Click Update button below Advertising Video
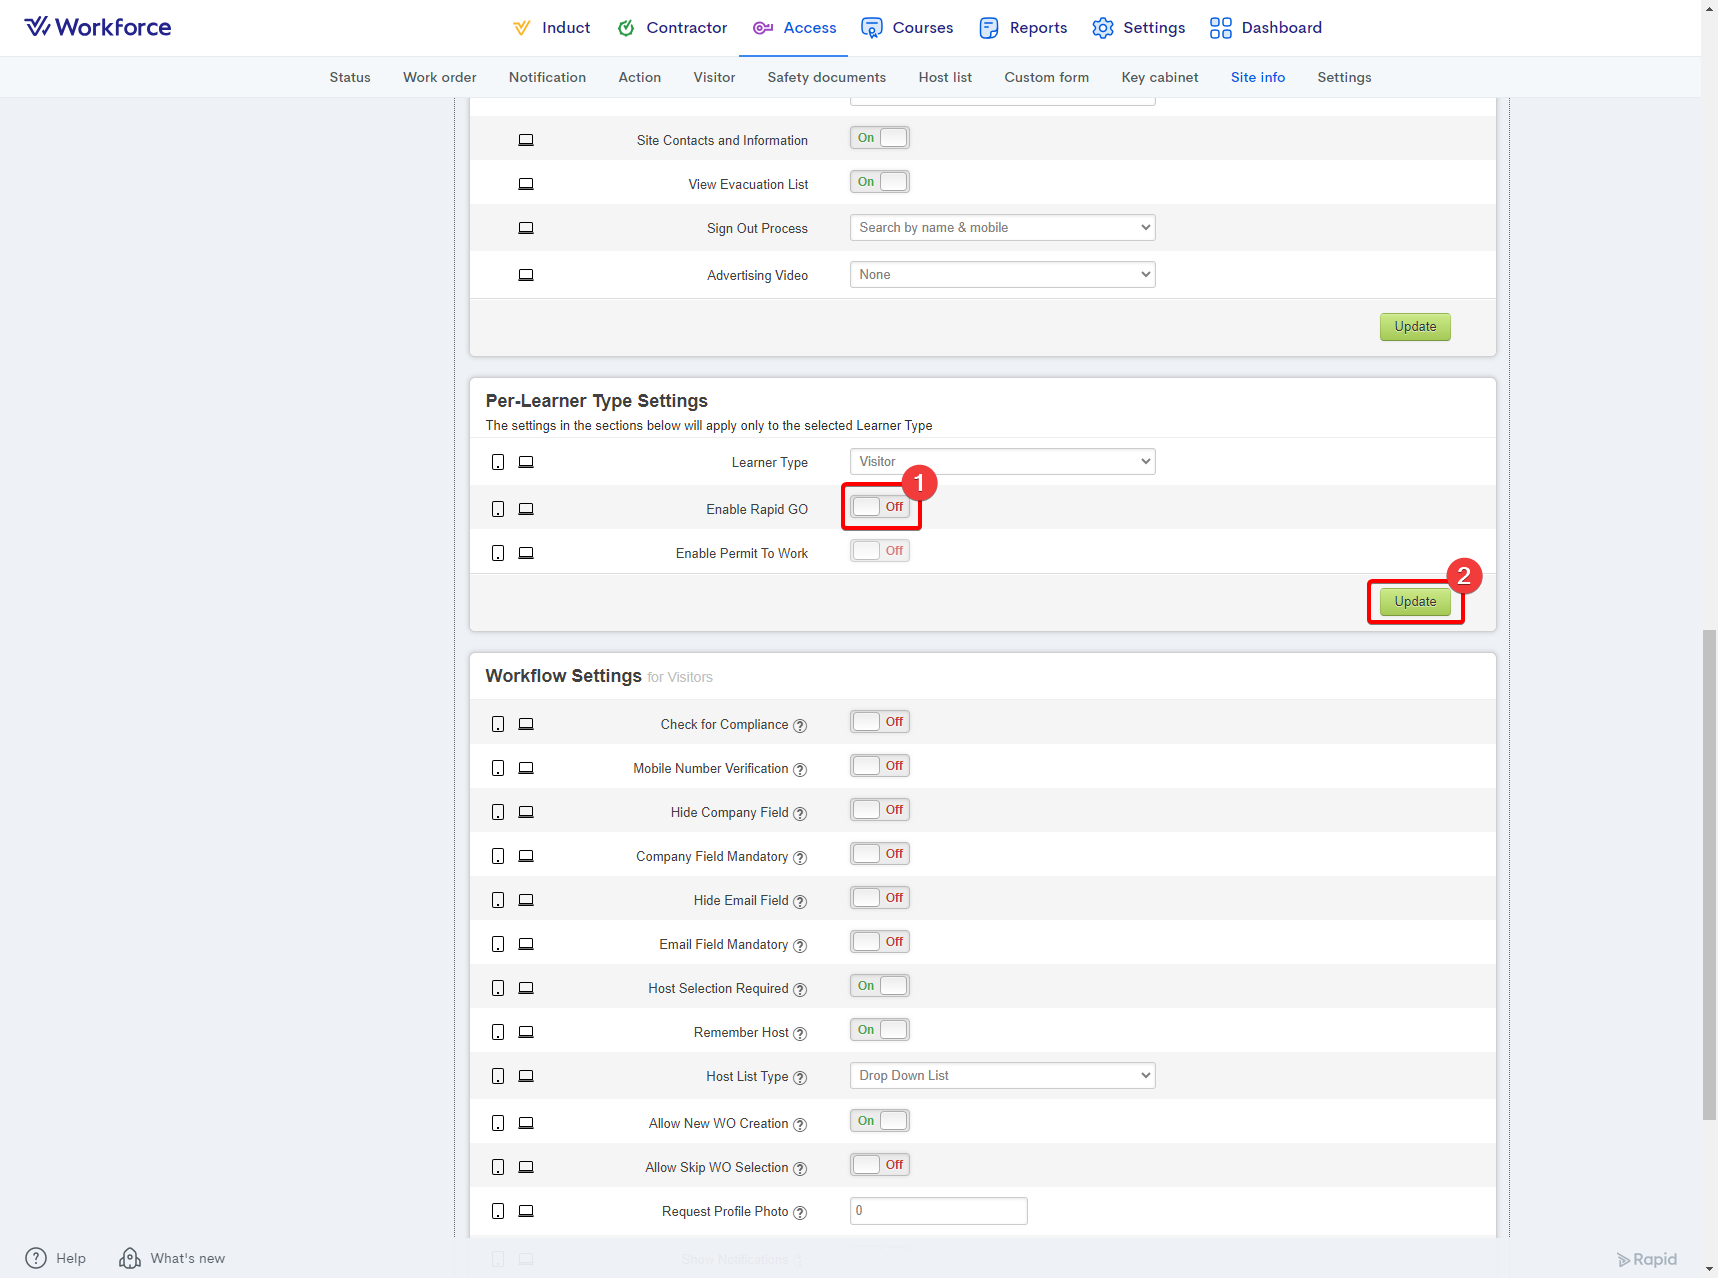 1414,327
